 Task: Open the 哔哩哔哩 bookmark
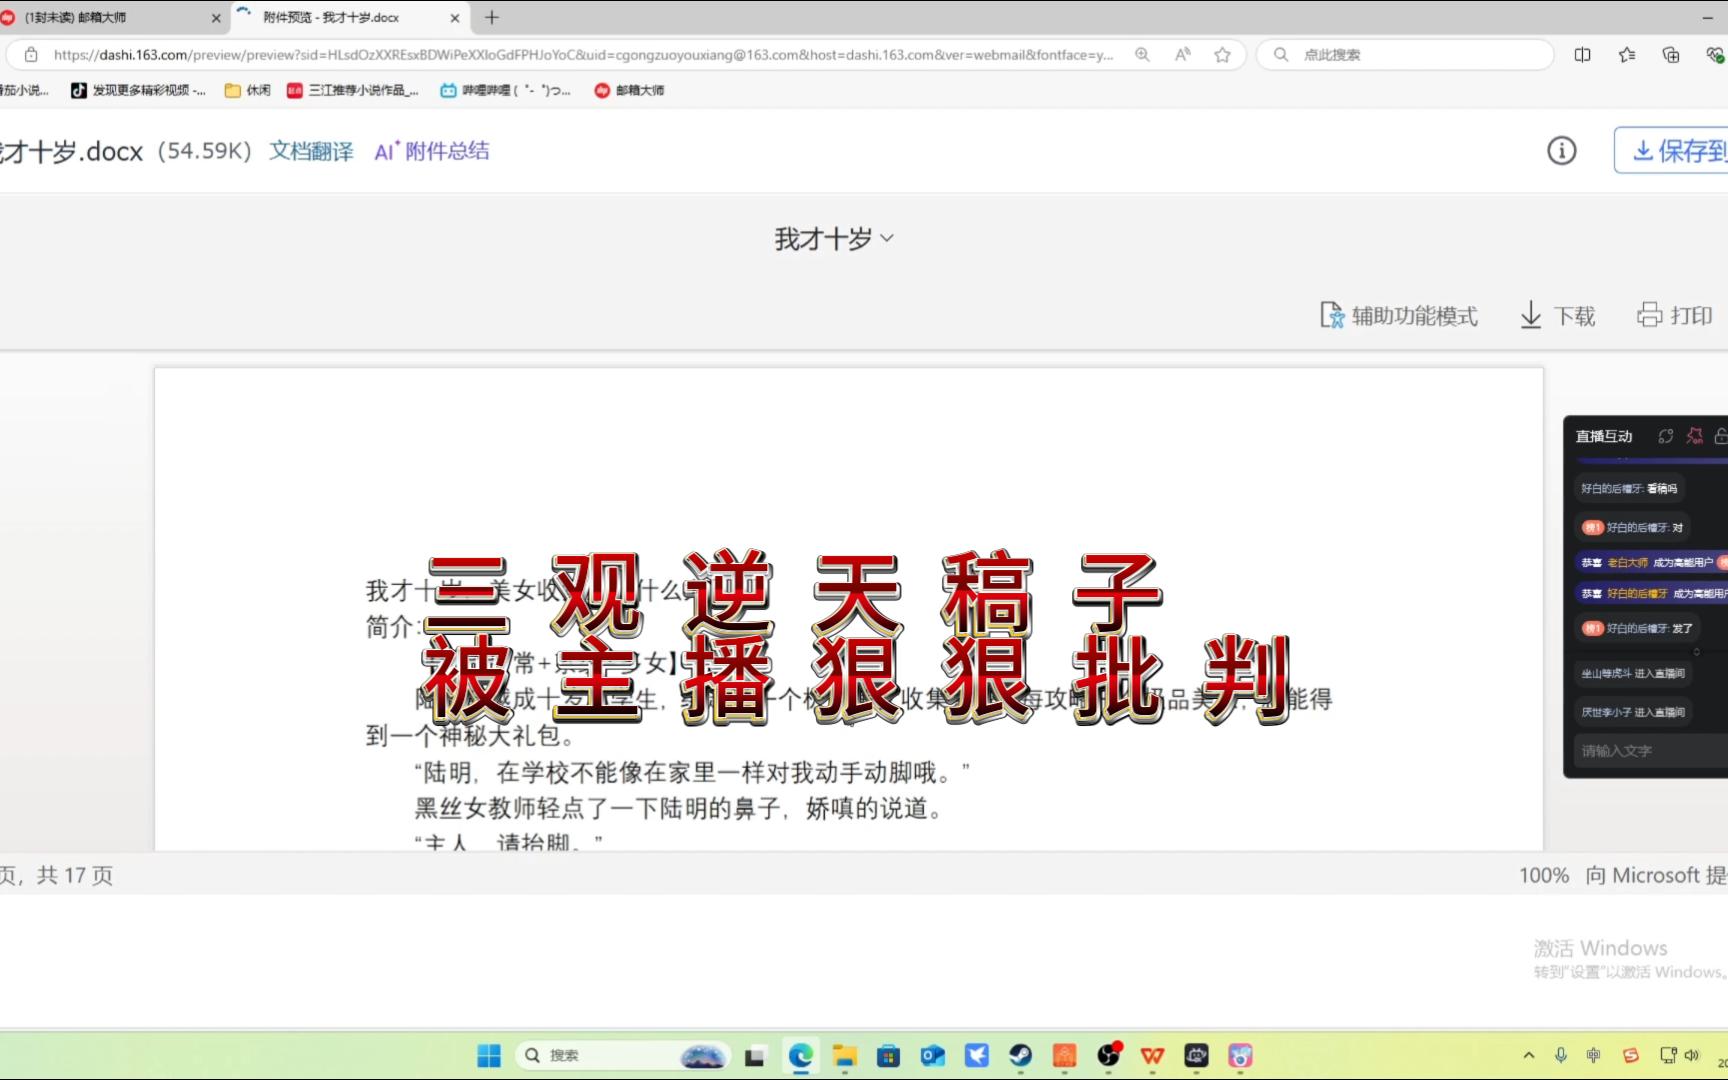(x=505, y=90)
